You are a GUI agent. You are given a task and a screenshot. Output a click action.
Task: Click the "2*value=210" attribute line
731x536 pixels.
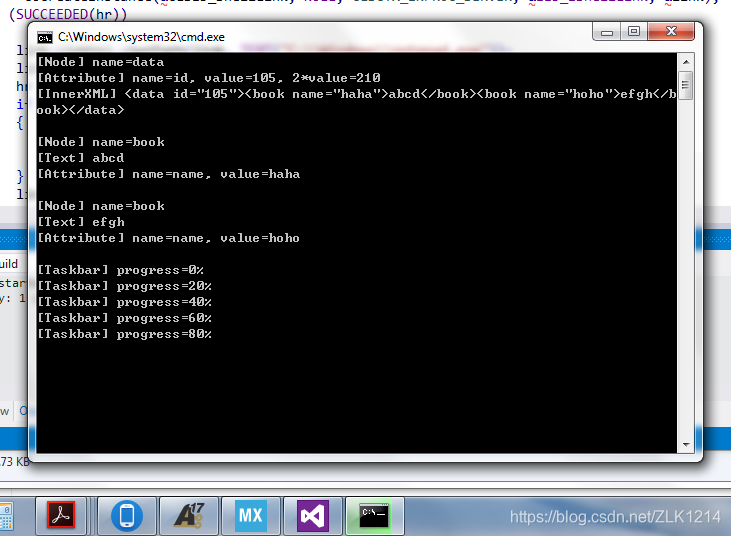point(209,78)
